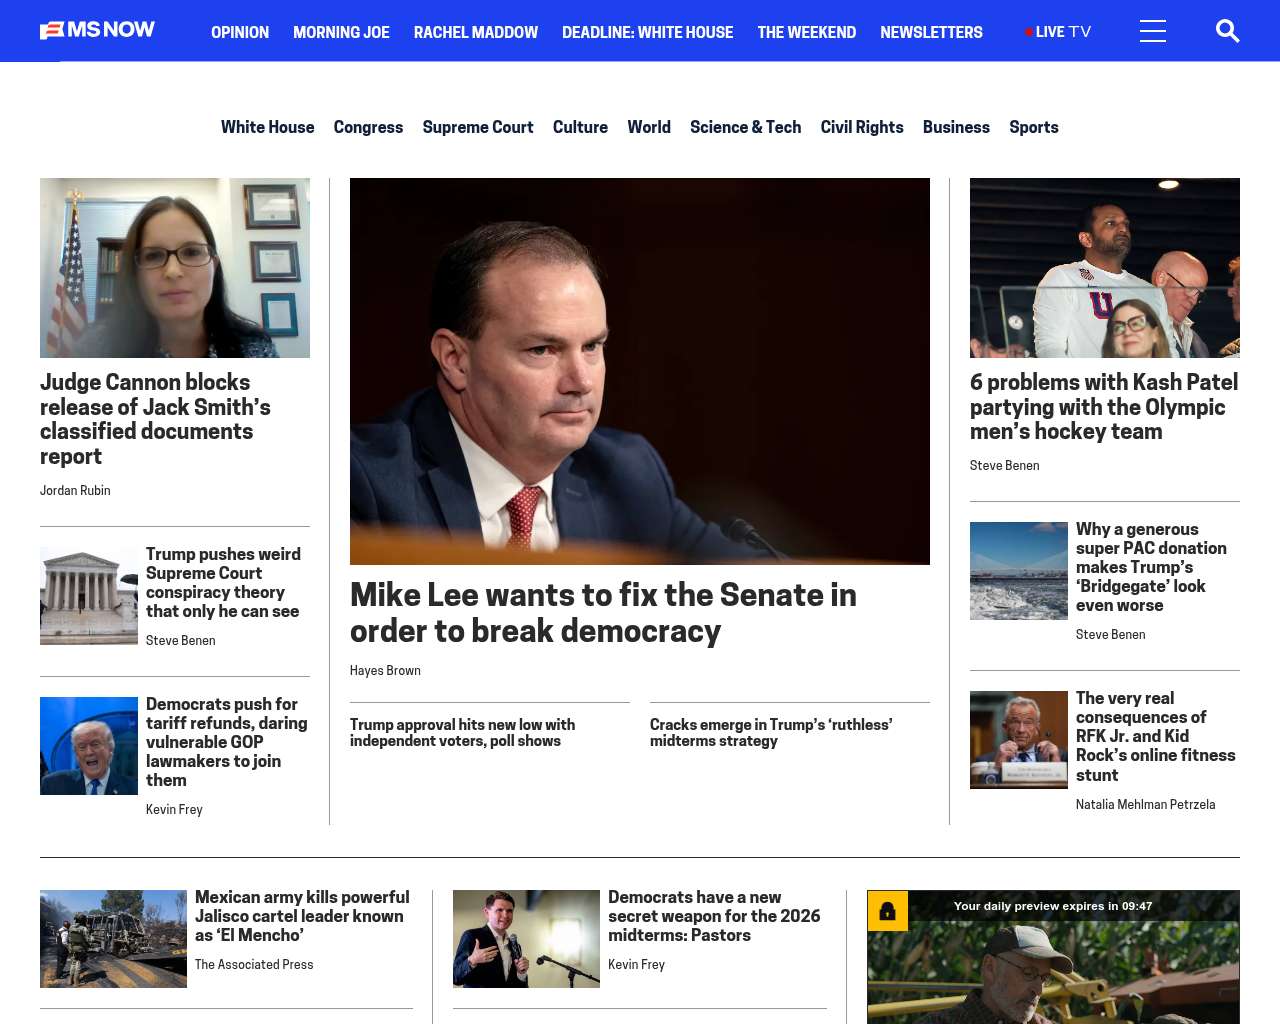Read super PAC donation Bridgegate story
The height and width of the screenshot is (1024, 1280).
[1151, 567]
